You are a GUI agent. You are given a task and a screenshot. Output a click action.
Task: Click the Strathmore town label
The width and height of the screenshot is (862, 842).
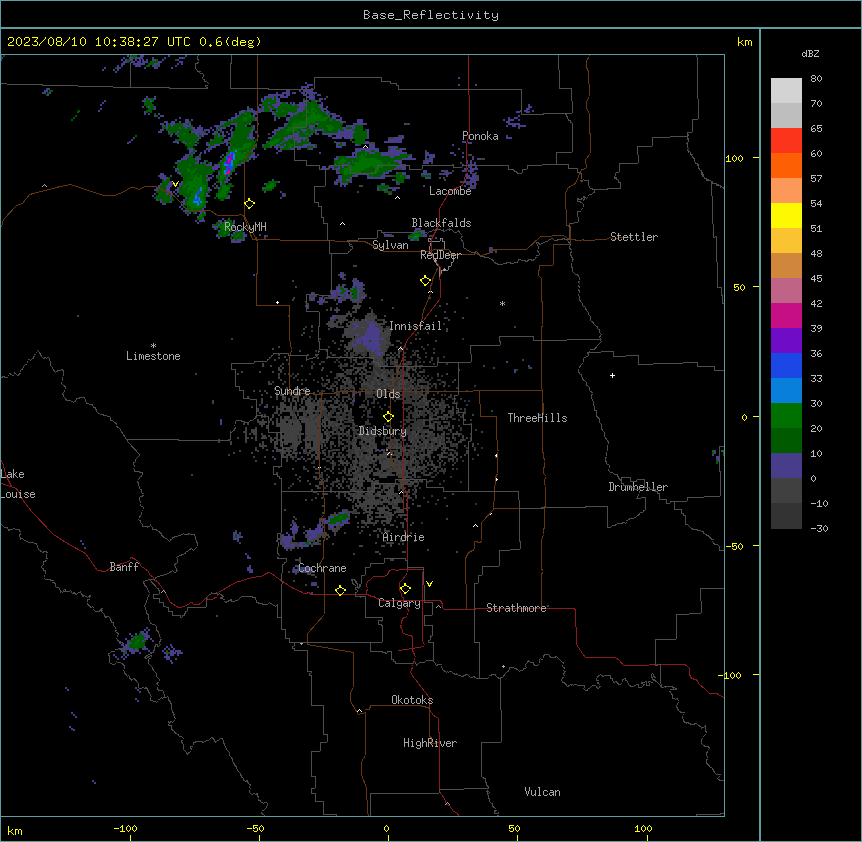(x=516, y=608)
